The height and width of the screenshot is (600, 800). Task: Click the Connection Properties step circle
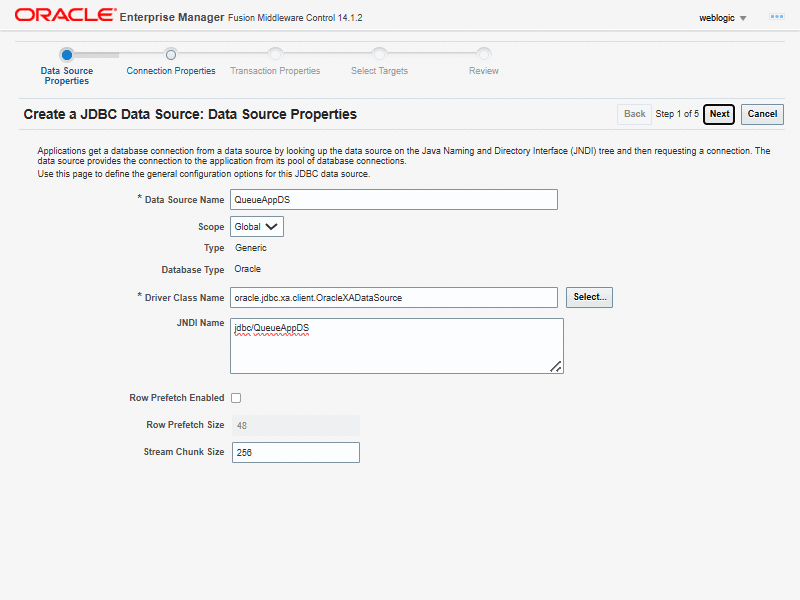(x=171, y=54)
